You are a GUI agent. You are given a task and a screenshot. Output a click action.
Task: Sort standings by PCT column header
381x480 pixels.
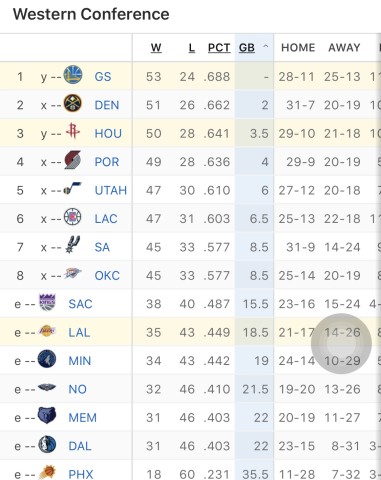click(219, 48)
